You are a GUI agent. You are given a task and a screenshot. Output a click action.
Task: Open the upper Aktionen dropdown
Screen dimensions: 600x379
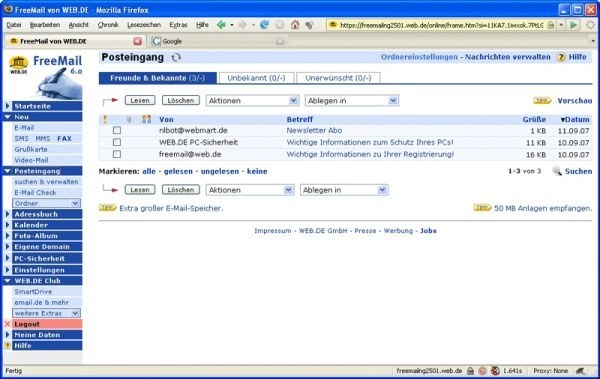[253, 100]
